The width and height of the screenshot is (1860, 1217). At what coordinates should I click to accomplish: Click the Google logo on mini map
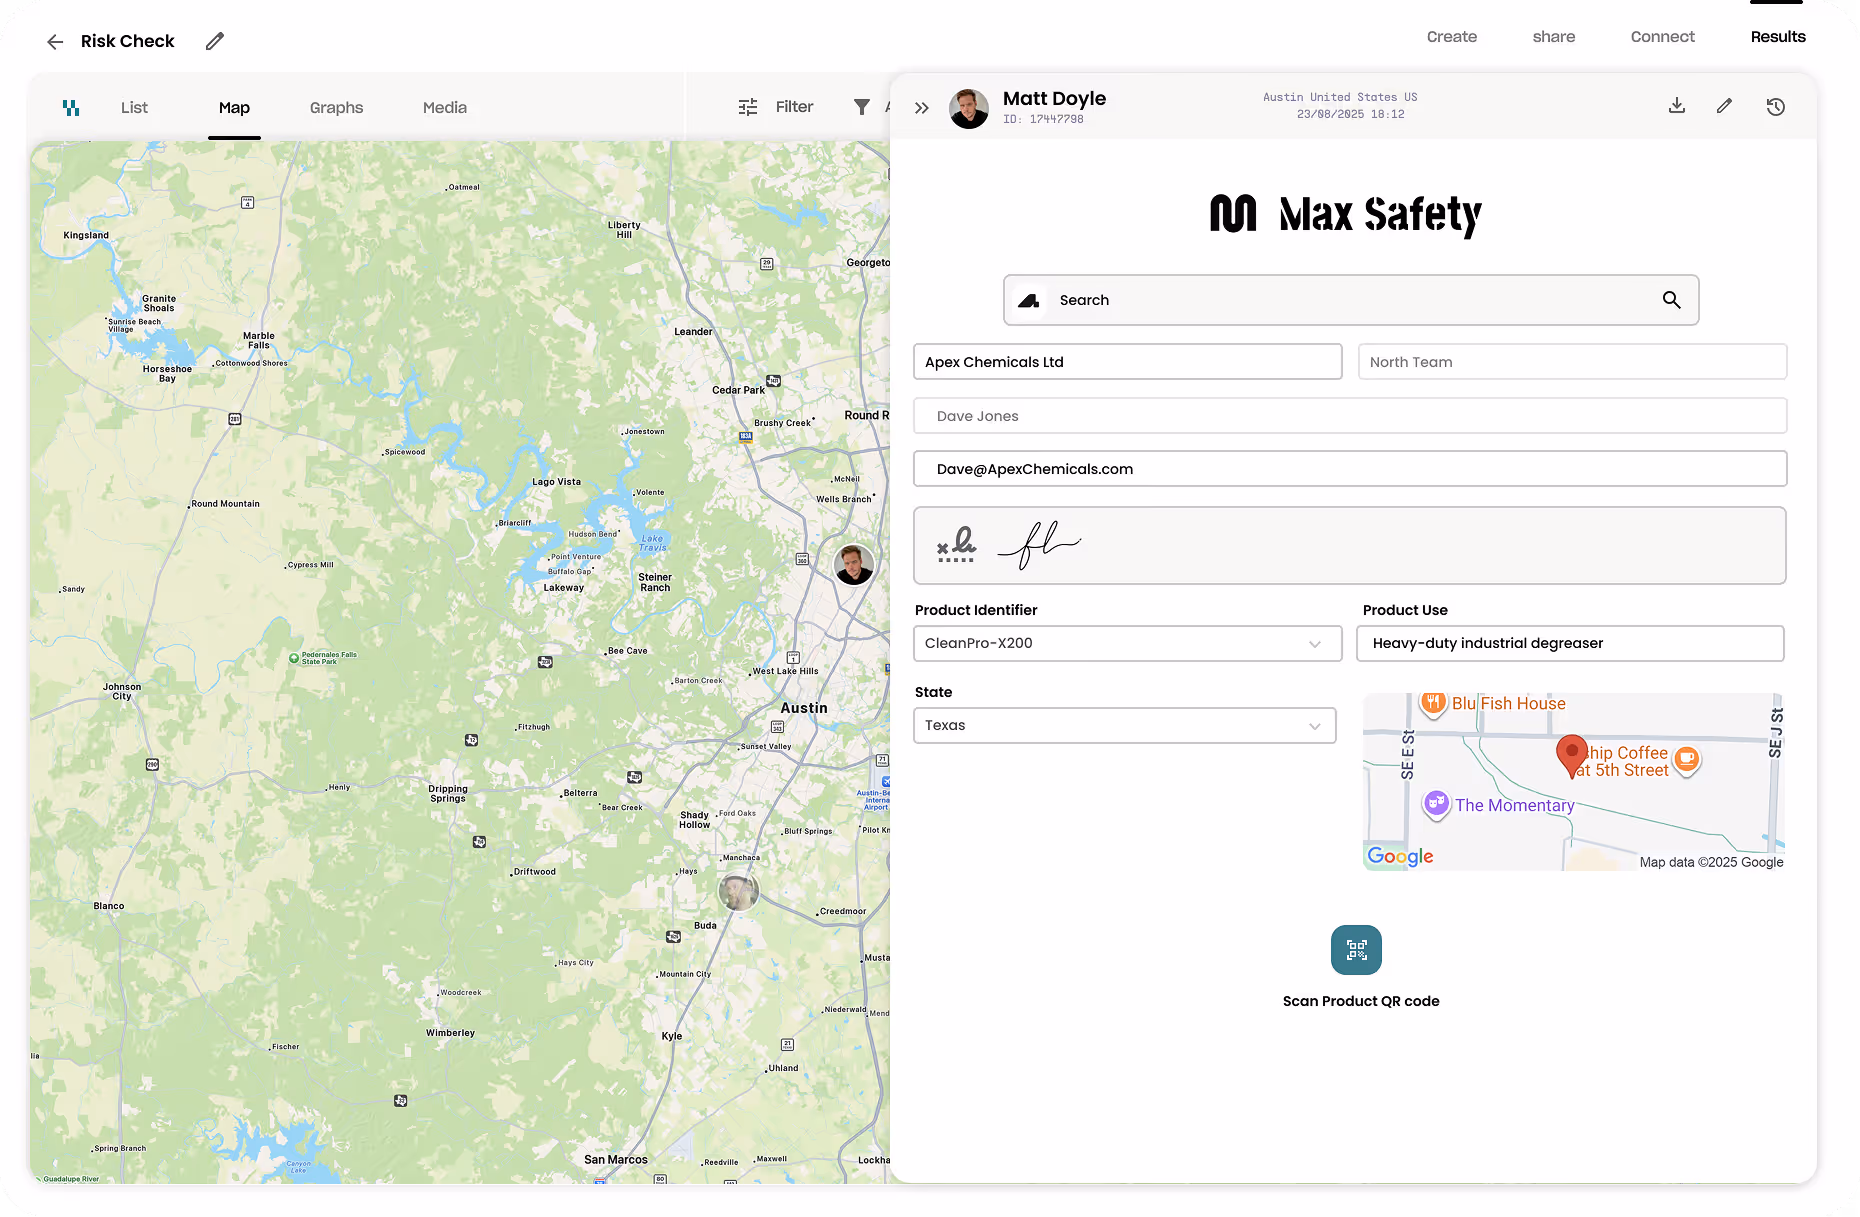click(x=1400, y=856)
